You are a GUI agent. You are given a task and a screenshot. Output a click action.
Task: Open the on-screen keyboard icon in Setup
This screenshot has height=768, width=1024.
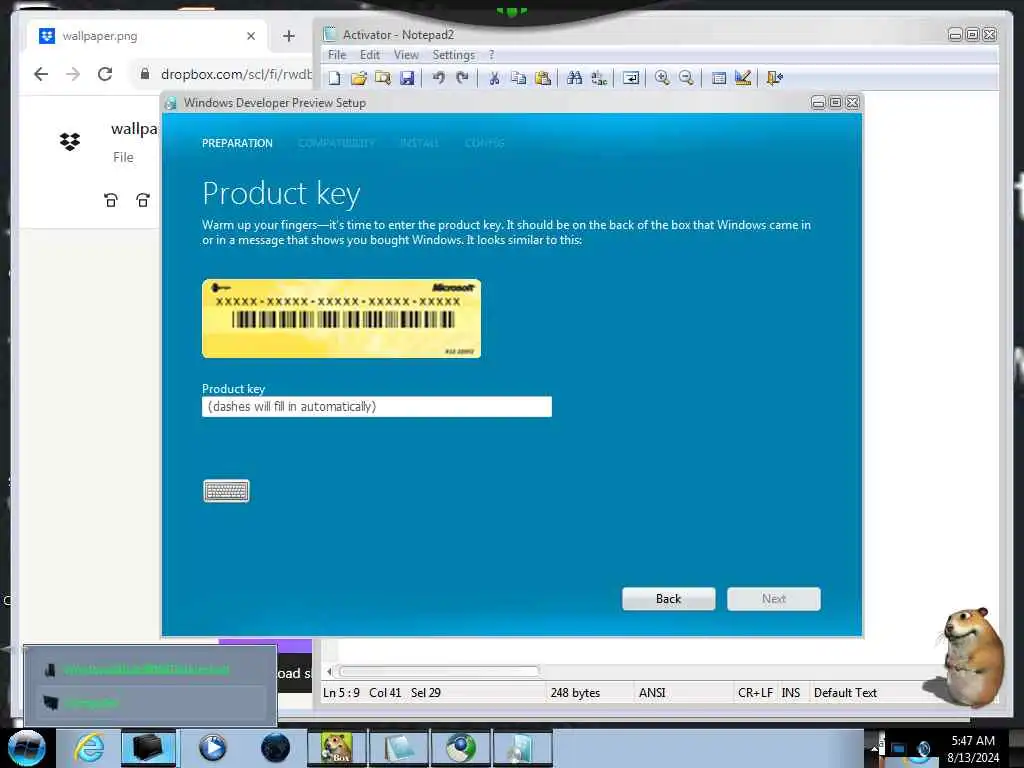227,491
